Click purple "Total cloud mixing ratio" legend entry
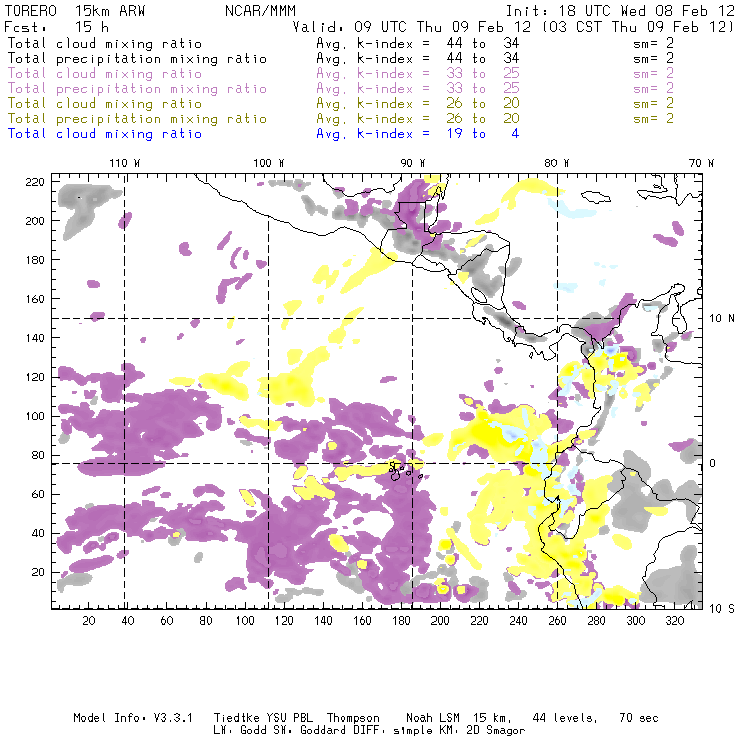The height and width of the screenshot is (740, 740). coord(105,74)
